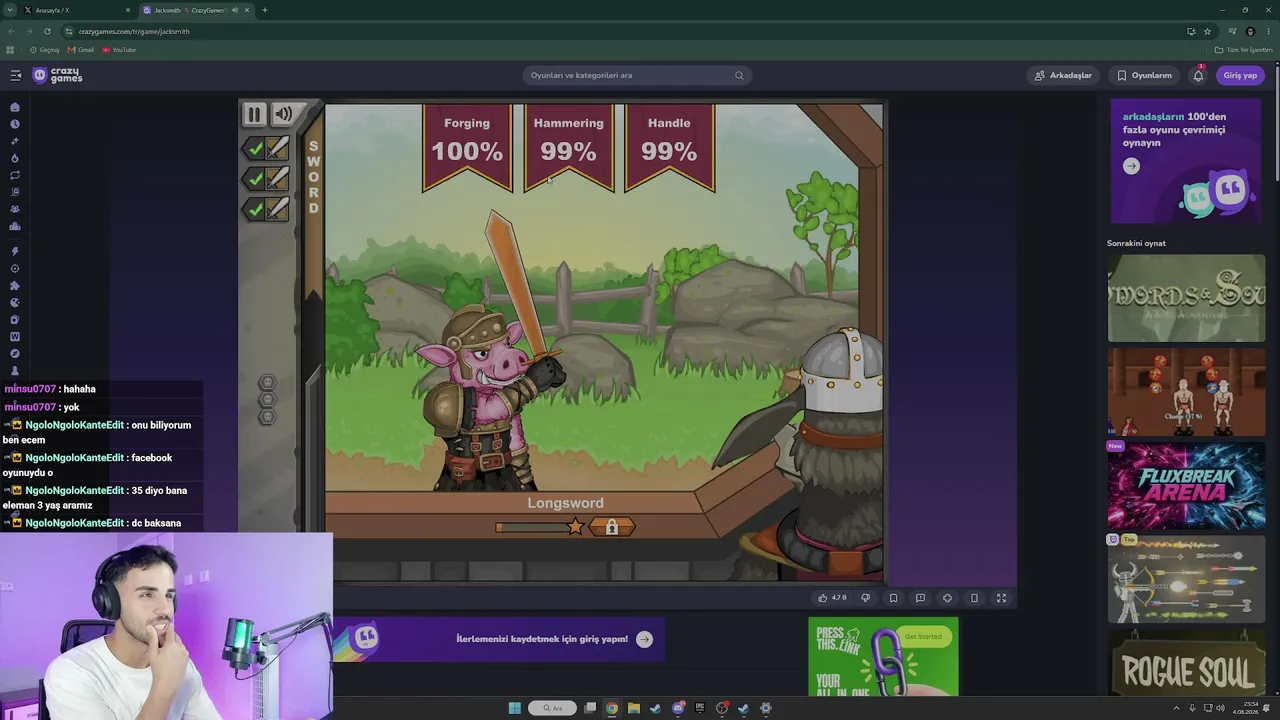Screen dimensions: 1280x720
Task: Open the taskbar clock and date
Action: pyautogui.click(x=1246, y=708)
